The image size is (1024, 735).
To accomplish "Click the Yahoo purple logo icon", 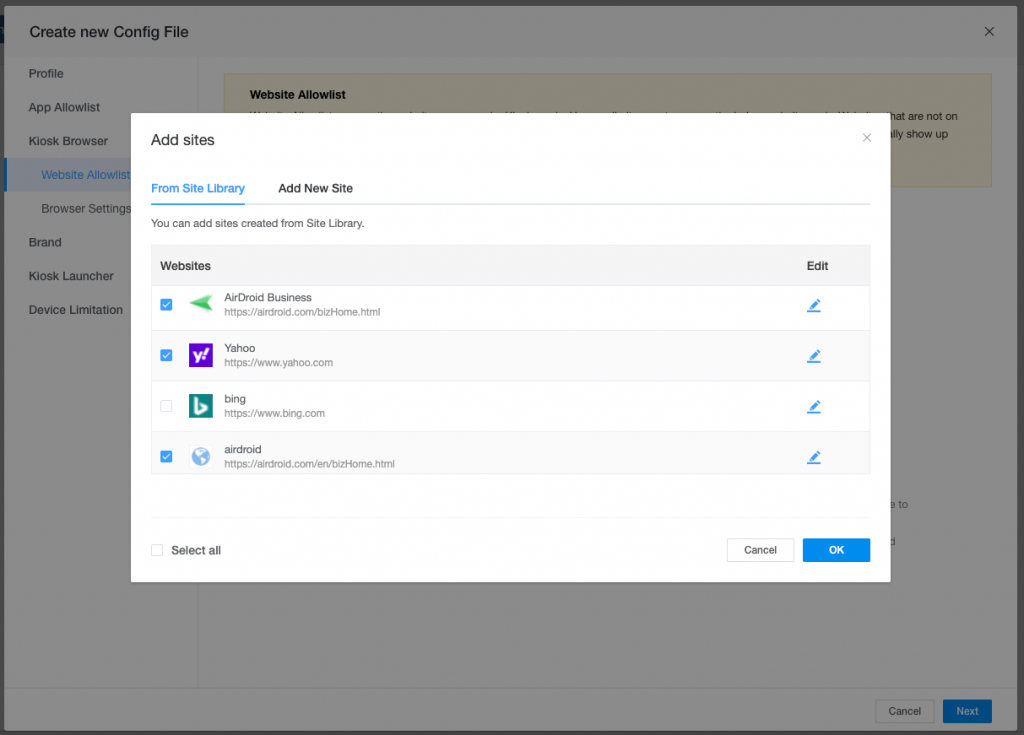I will (x=201, y=355).
